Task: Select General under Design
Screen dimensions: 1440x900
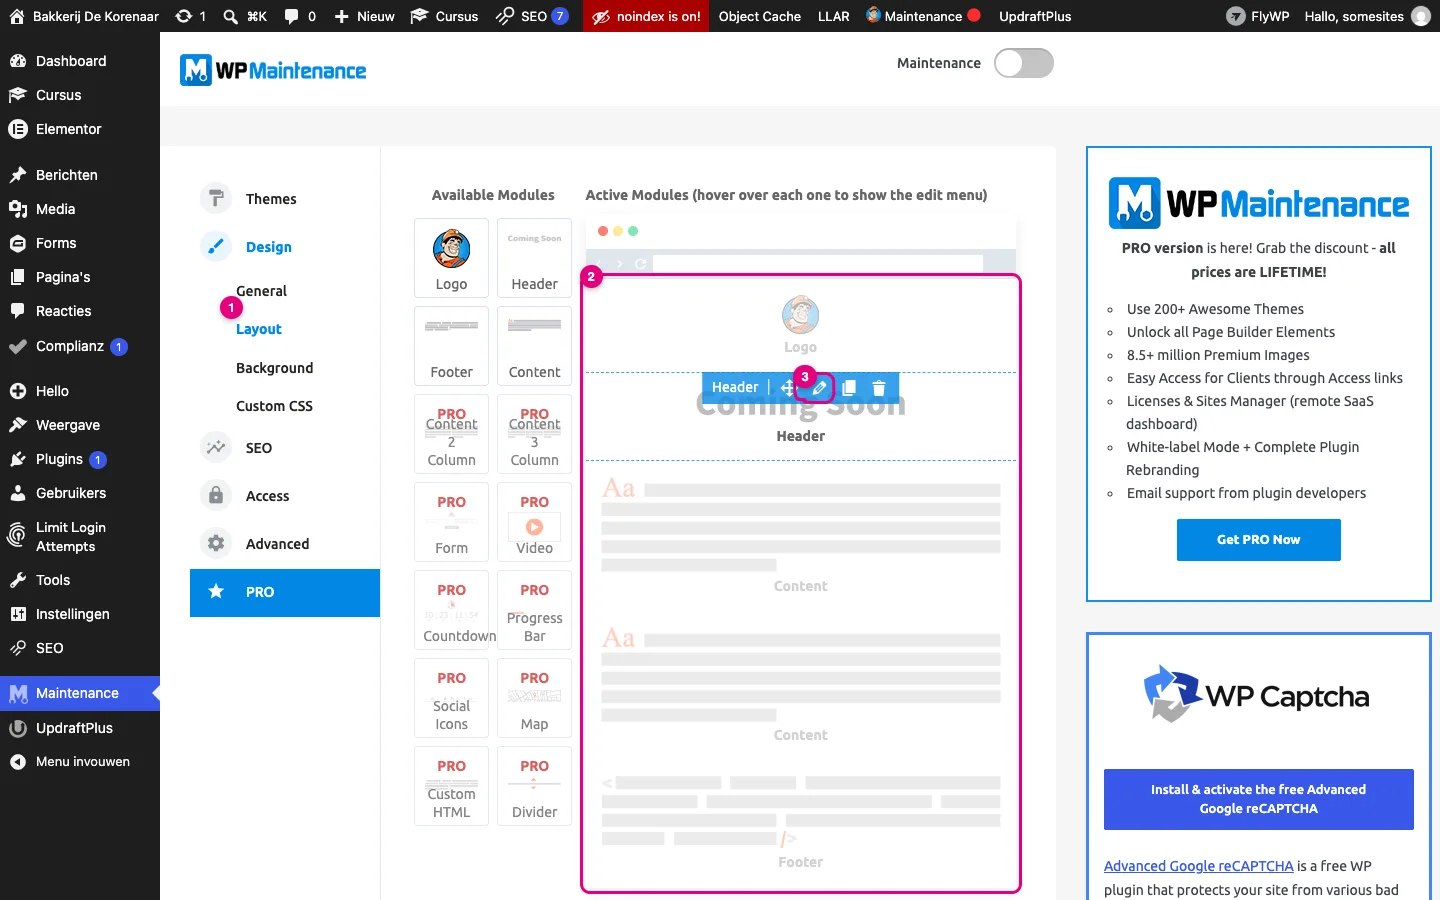Action: click(261, 291)
